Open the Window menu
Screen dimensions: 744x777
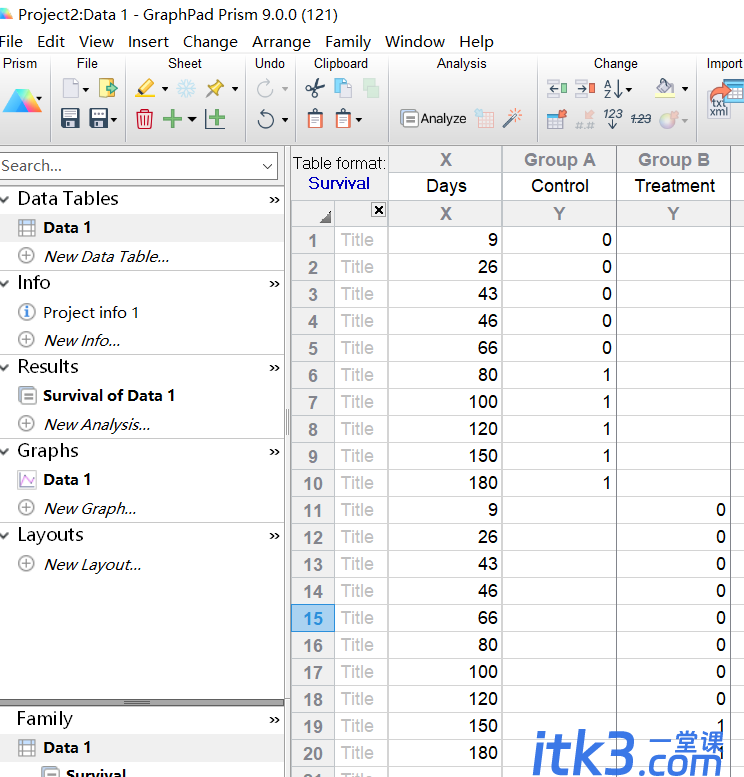pos(415,42)
